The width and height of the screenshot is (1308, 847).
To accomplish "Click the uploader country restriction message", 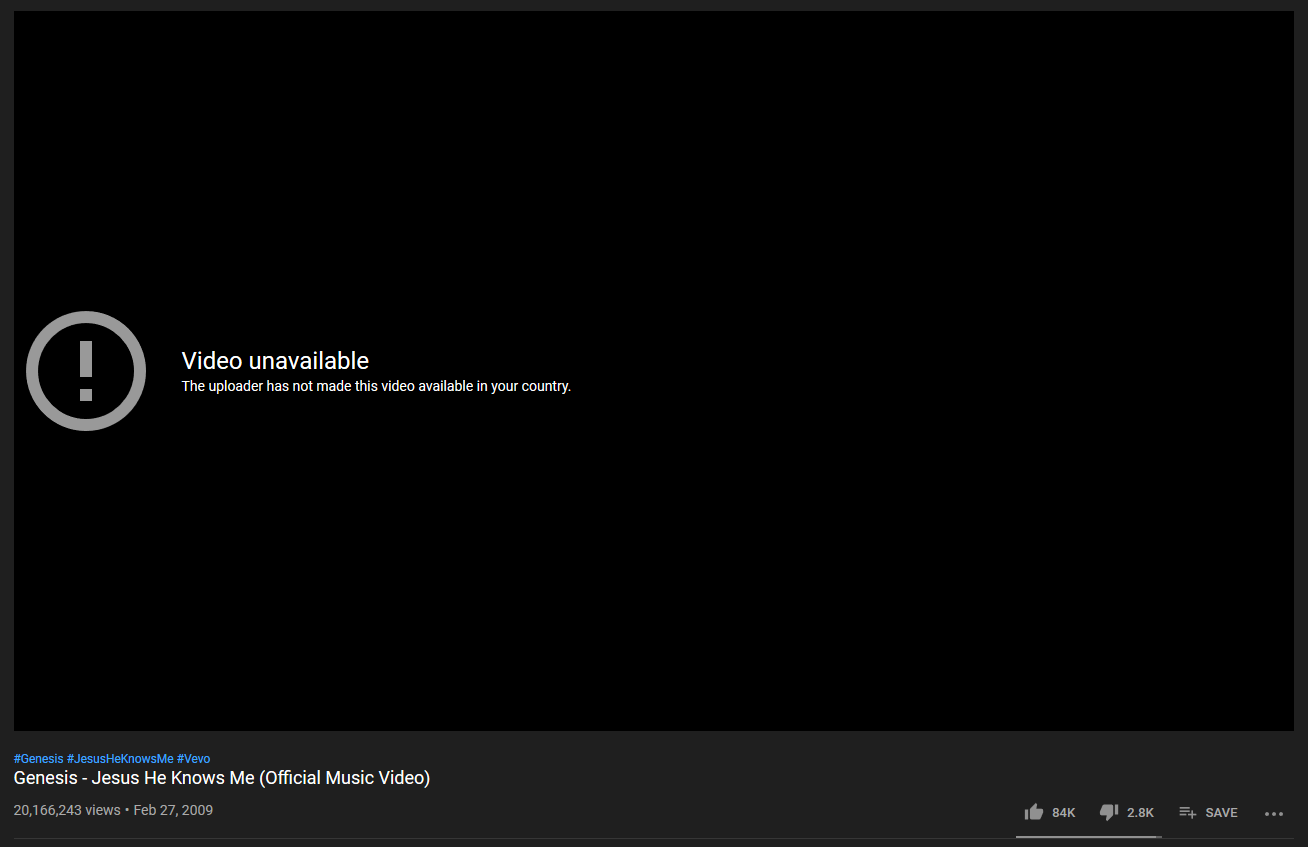I will [376, 386].
